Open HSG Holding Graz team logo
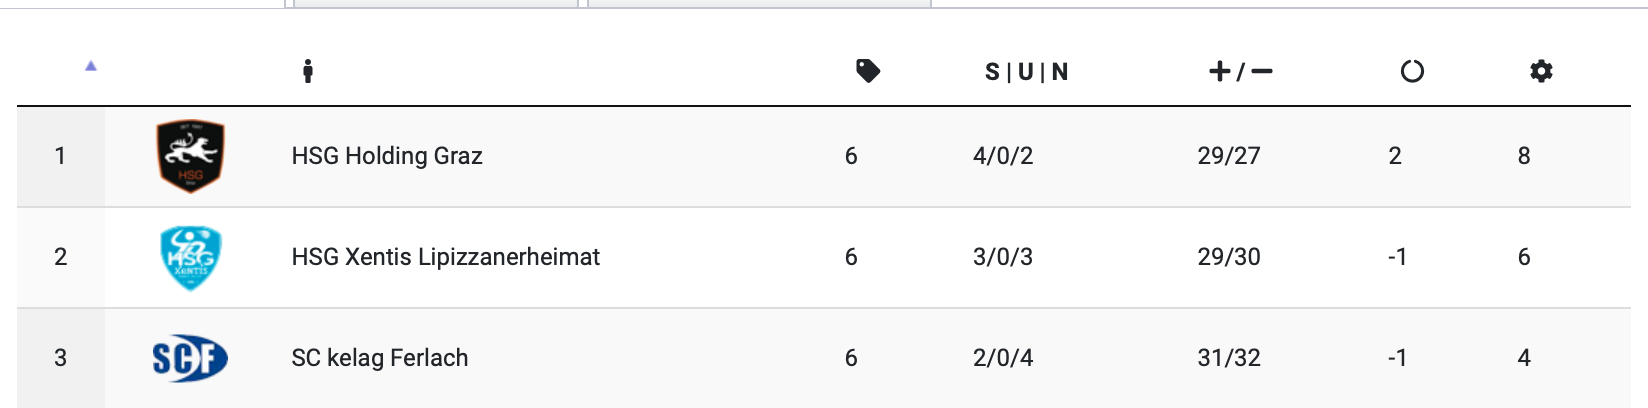Image resolution: width=1648 pixels, height=408 pixels. (190, 156)
